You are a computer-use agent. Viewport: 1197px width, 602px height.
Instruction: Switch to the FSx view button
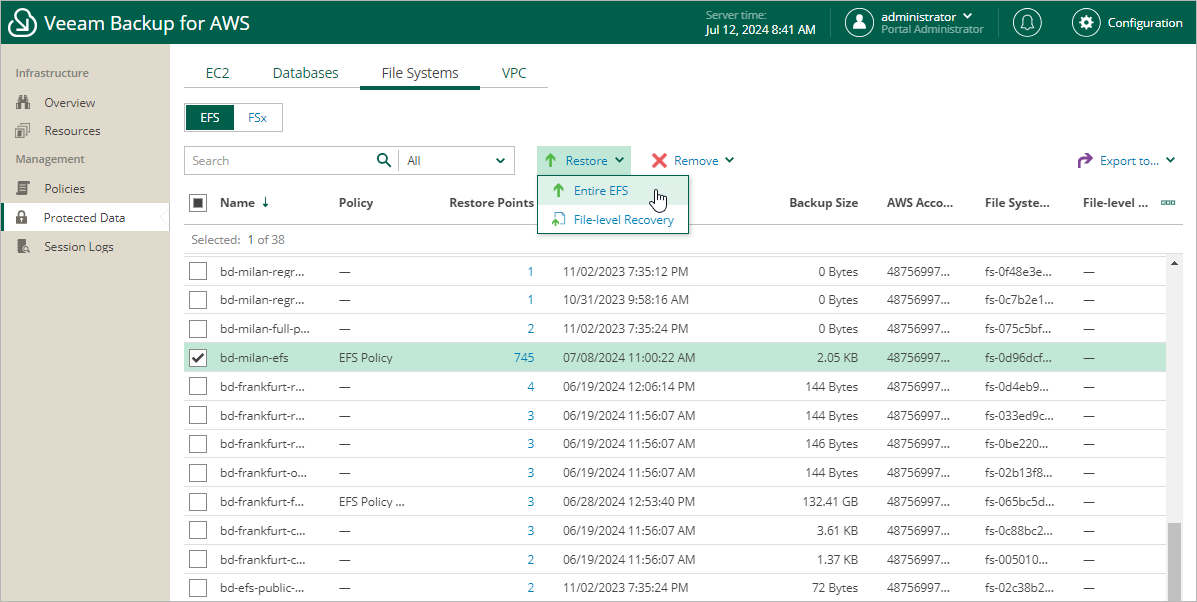(x=258, y=118)
